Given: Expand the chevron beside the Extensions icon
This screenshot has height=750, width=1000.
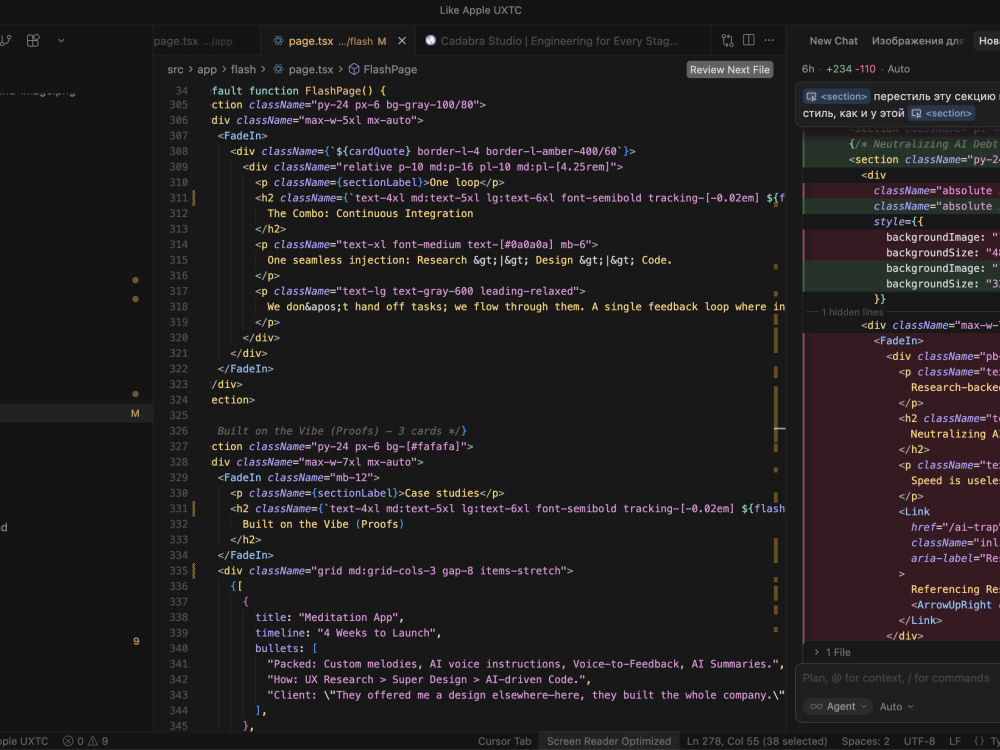Looking at the screenshot, I should 61,41.
